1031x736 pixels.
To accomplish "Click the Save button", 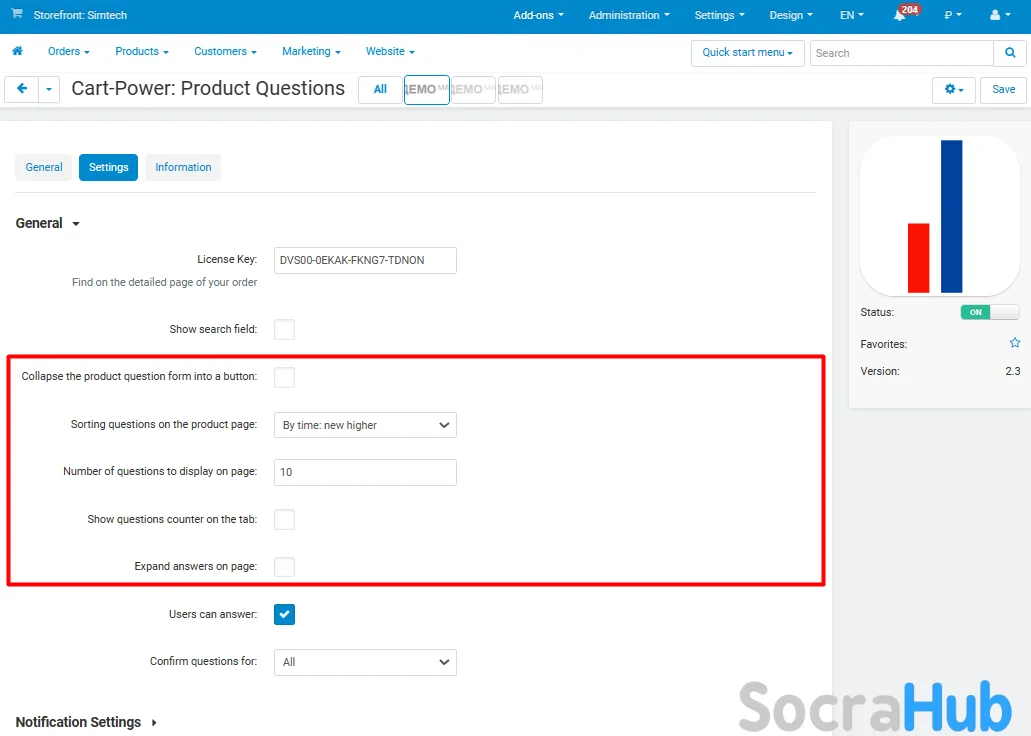I will click(x=1003, y=89).
